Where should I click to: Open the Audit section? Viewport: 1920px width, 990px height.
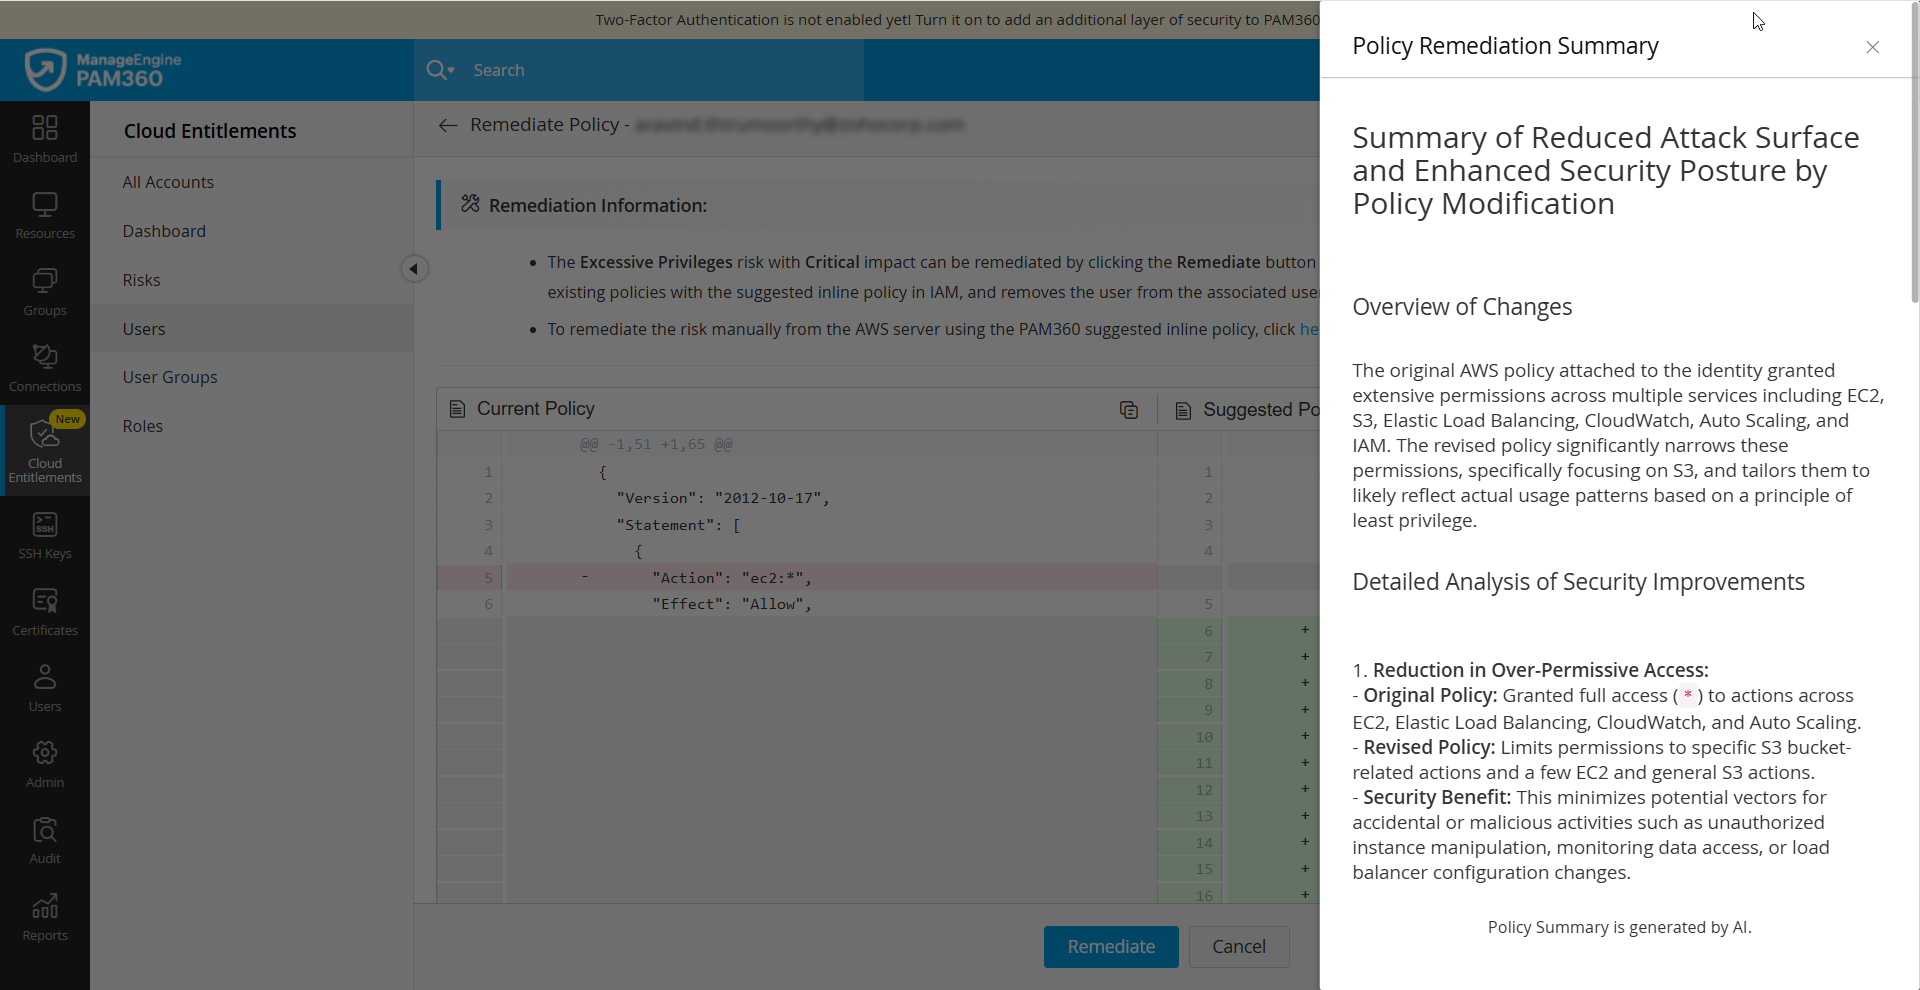click(45, 840)
